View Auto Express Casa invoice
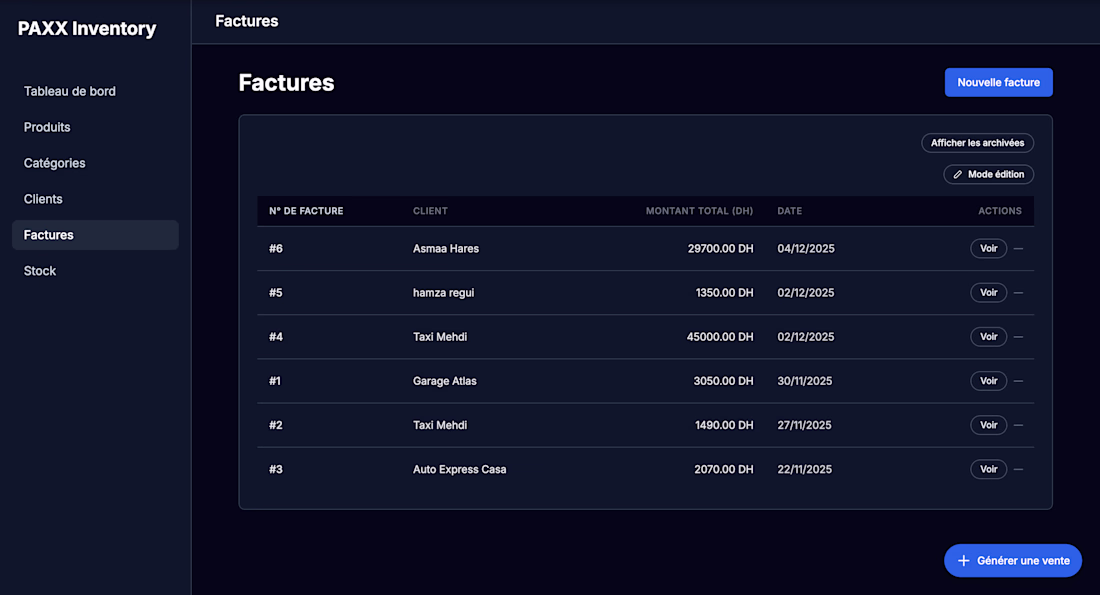 (988, 469)
